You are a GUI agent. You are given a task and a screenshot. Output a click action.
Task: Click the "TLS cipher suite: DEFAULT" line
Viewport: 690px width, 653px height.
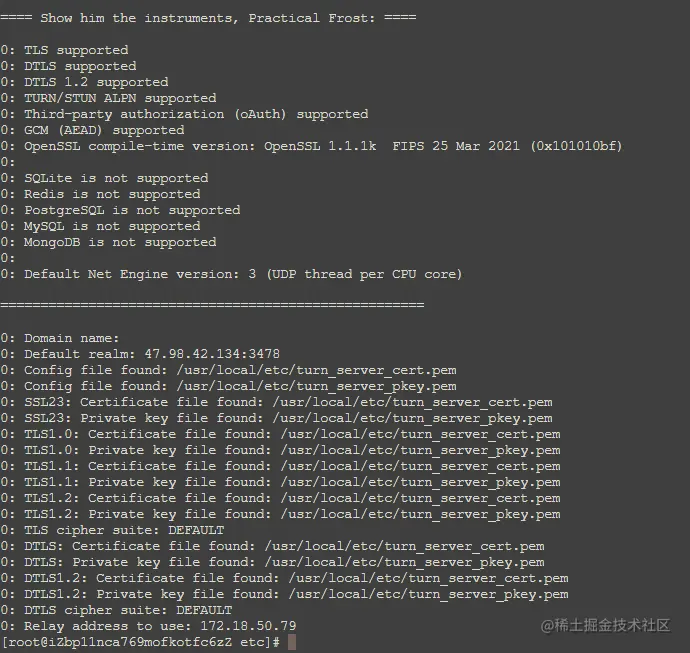point(124,530)
